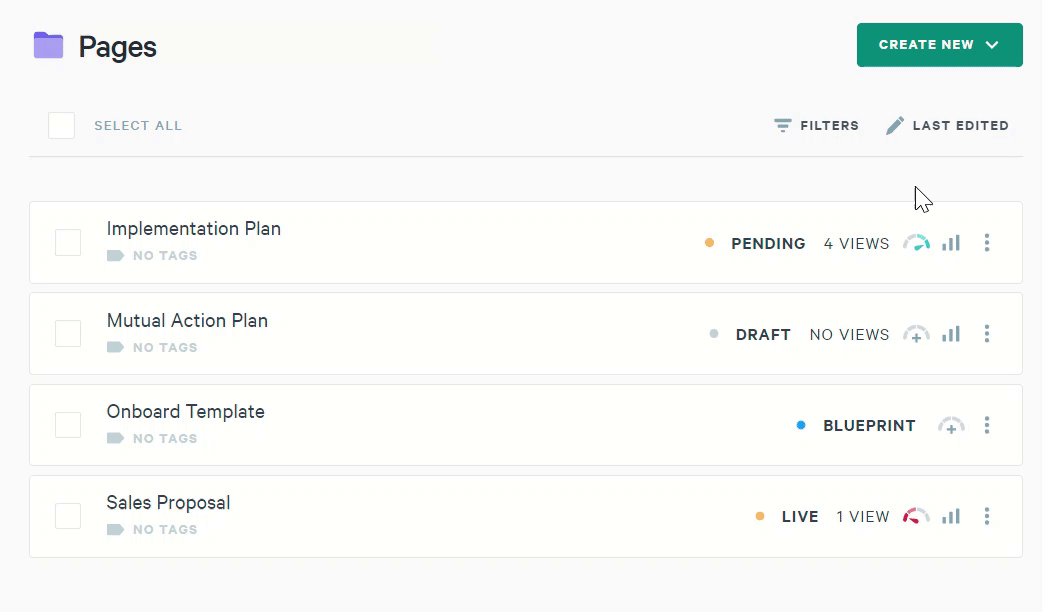Click the gauge icon on Mutual Action Plan

coord(916,334)
